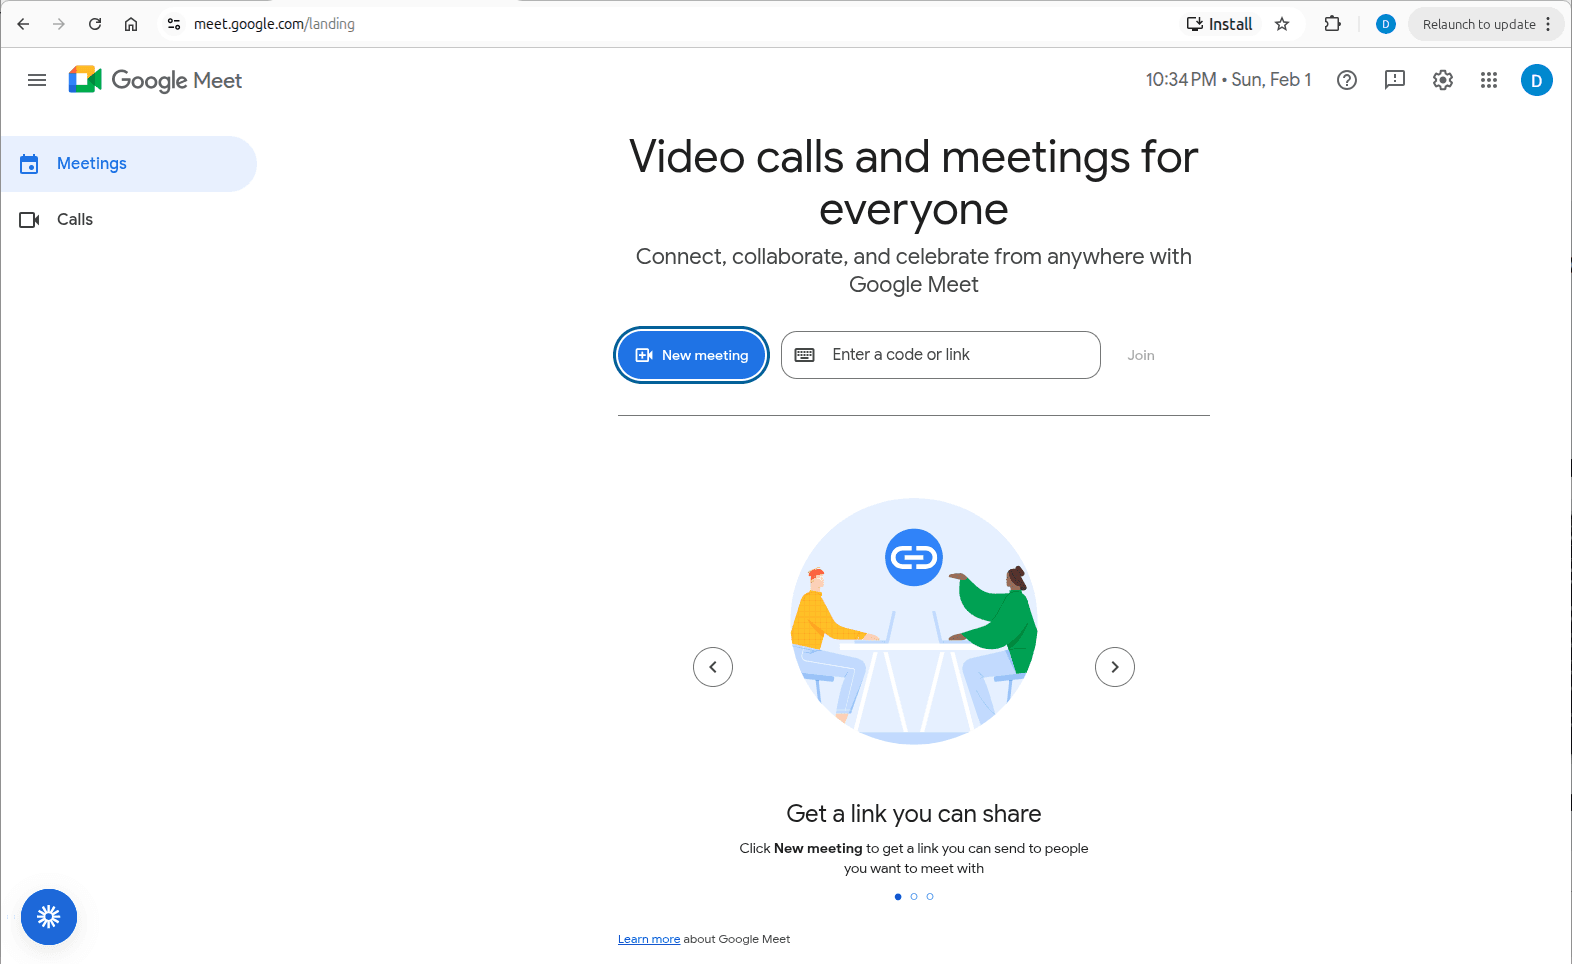Screen dimensions: 1572x964
Task: Open the Google apps grid
Action: point(1489,80)
